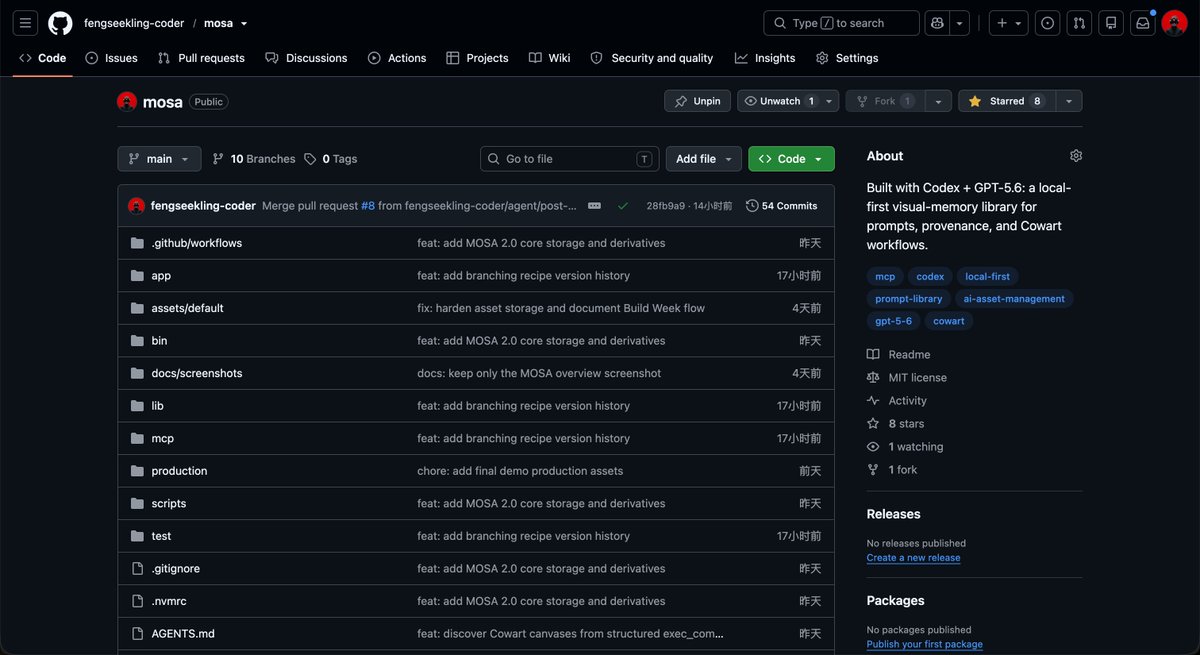Open the 54 Commits history
The height and width of the screenshot is (655, 1200).
tap(782, 205)
